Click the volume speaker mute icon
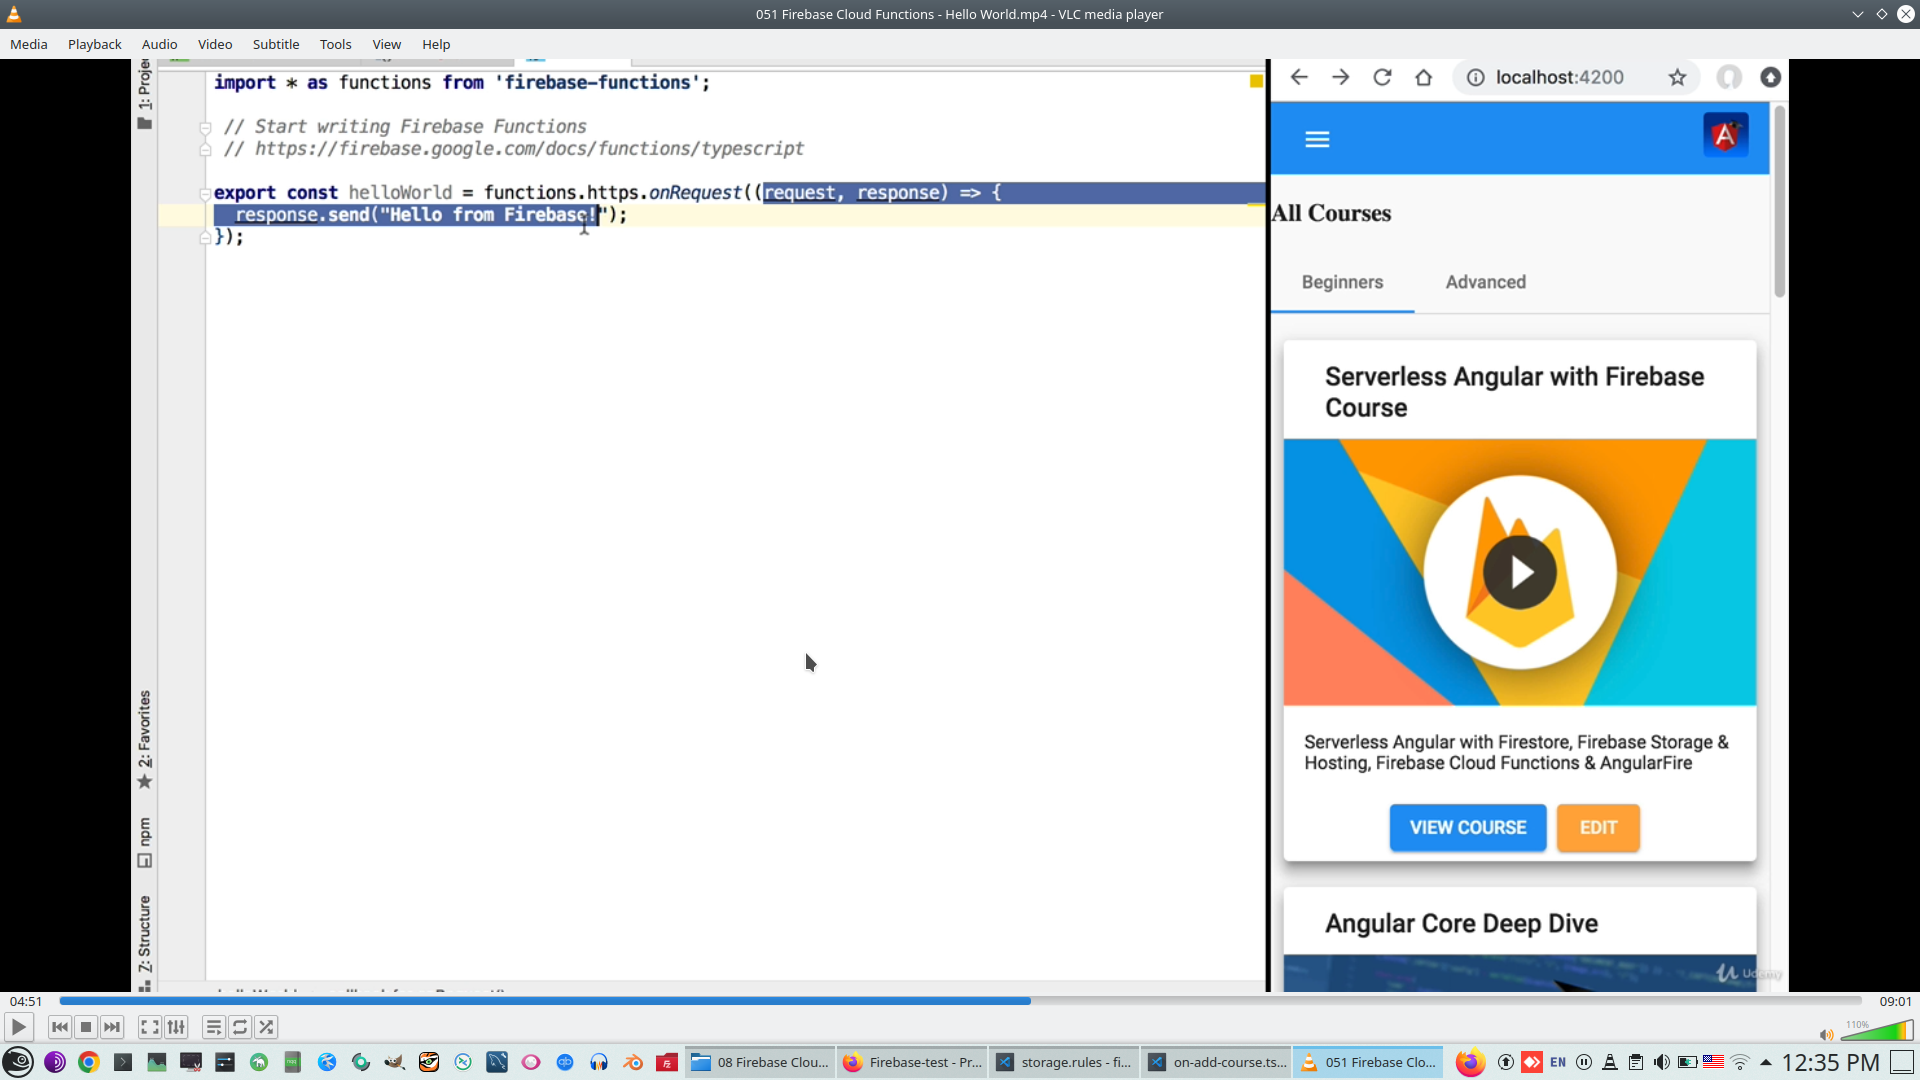Image resolution: width=1920 pixels, height=1080 pixels. 1826,1035
